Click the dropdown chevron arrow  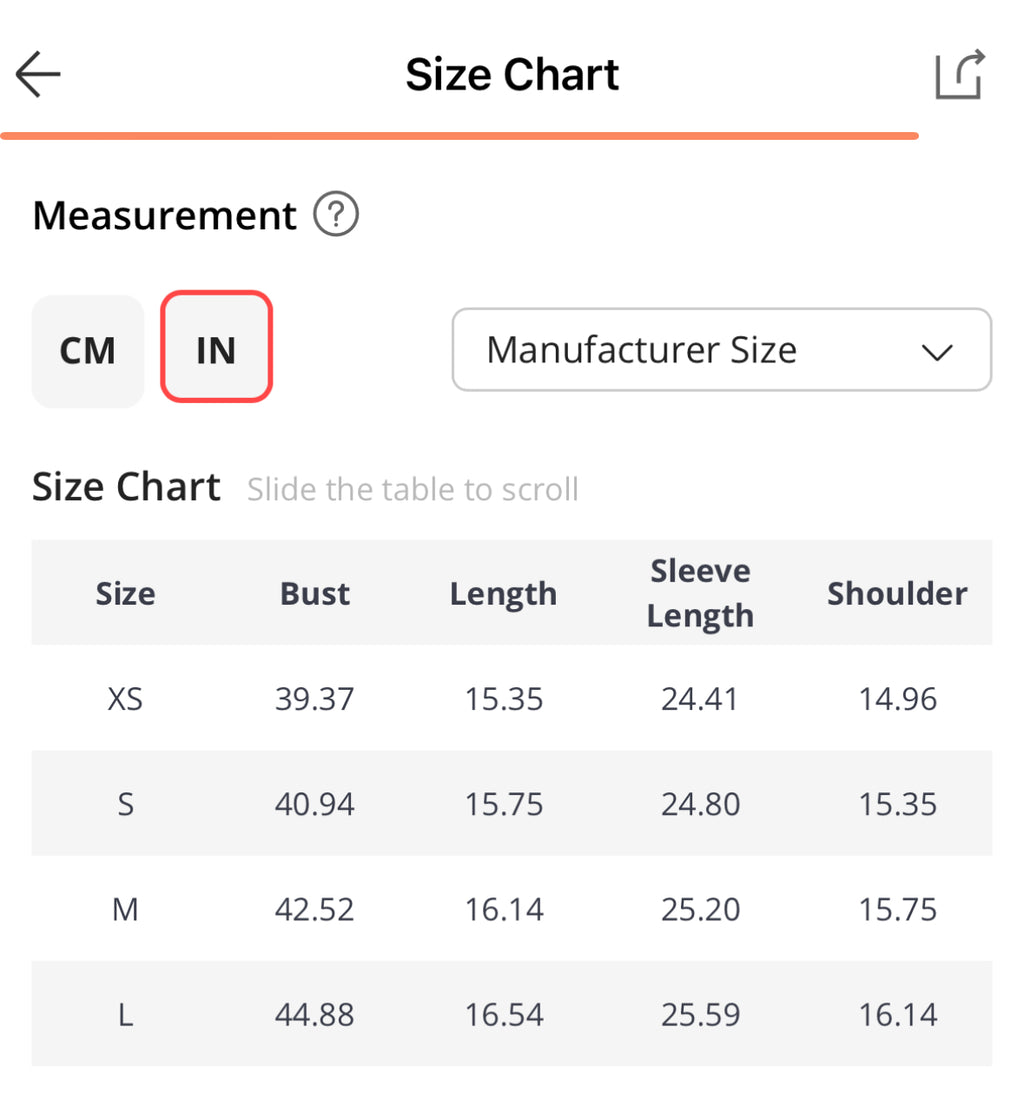coord(937,352)
